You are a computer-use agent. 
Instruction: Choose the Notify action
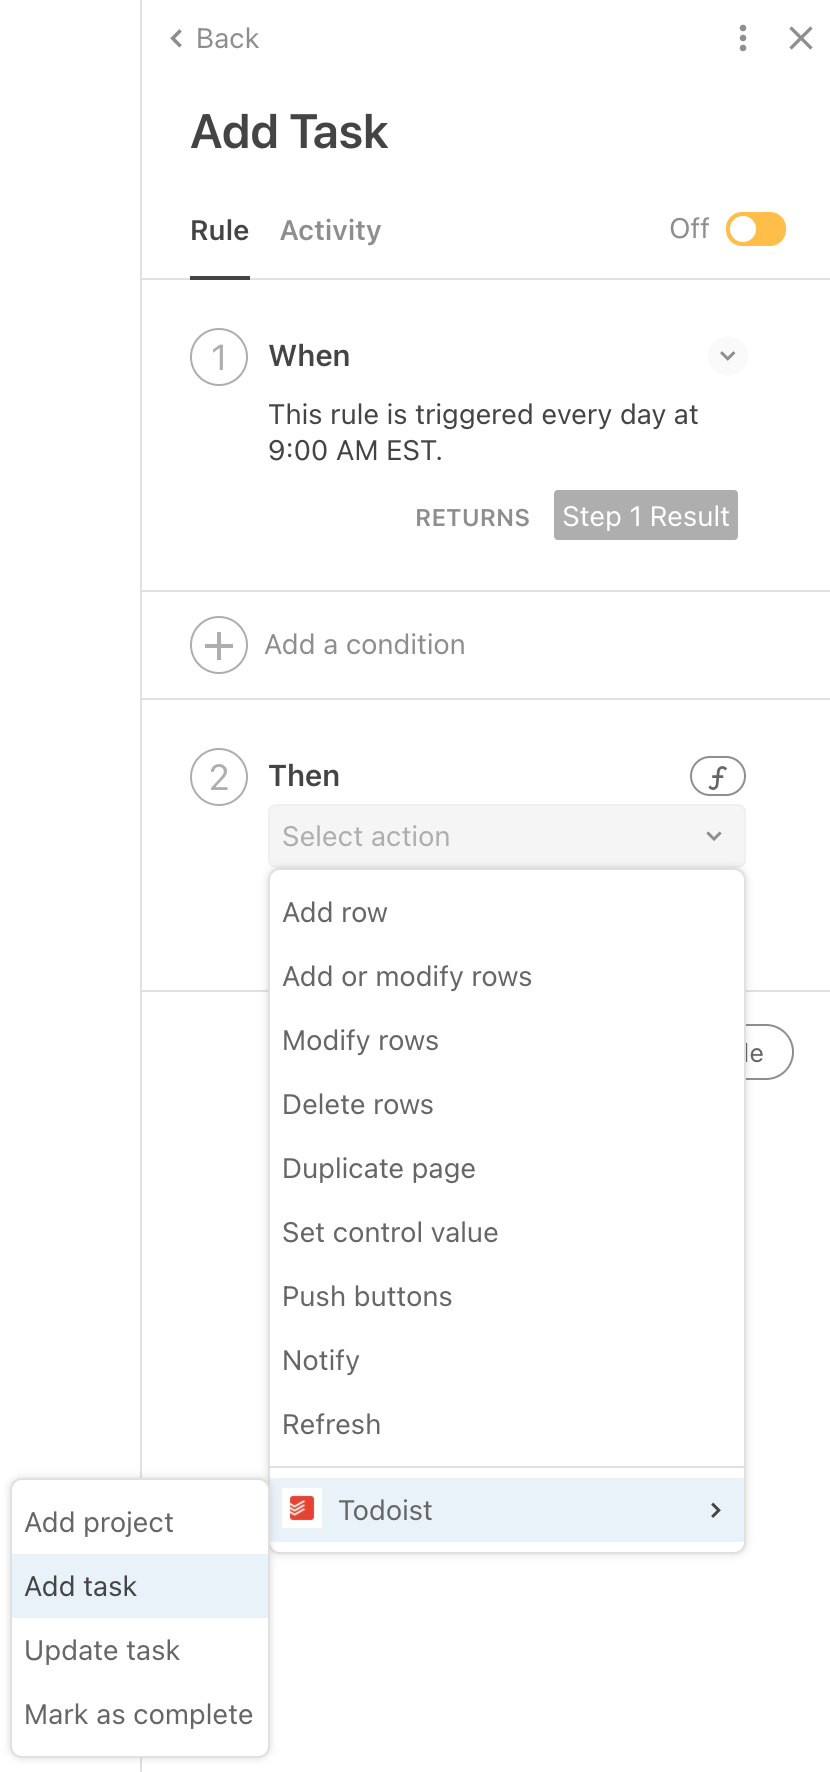(321, 1360)
